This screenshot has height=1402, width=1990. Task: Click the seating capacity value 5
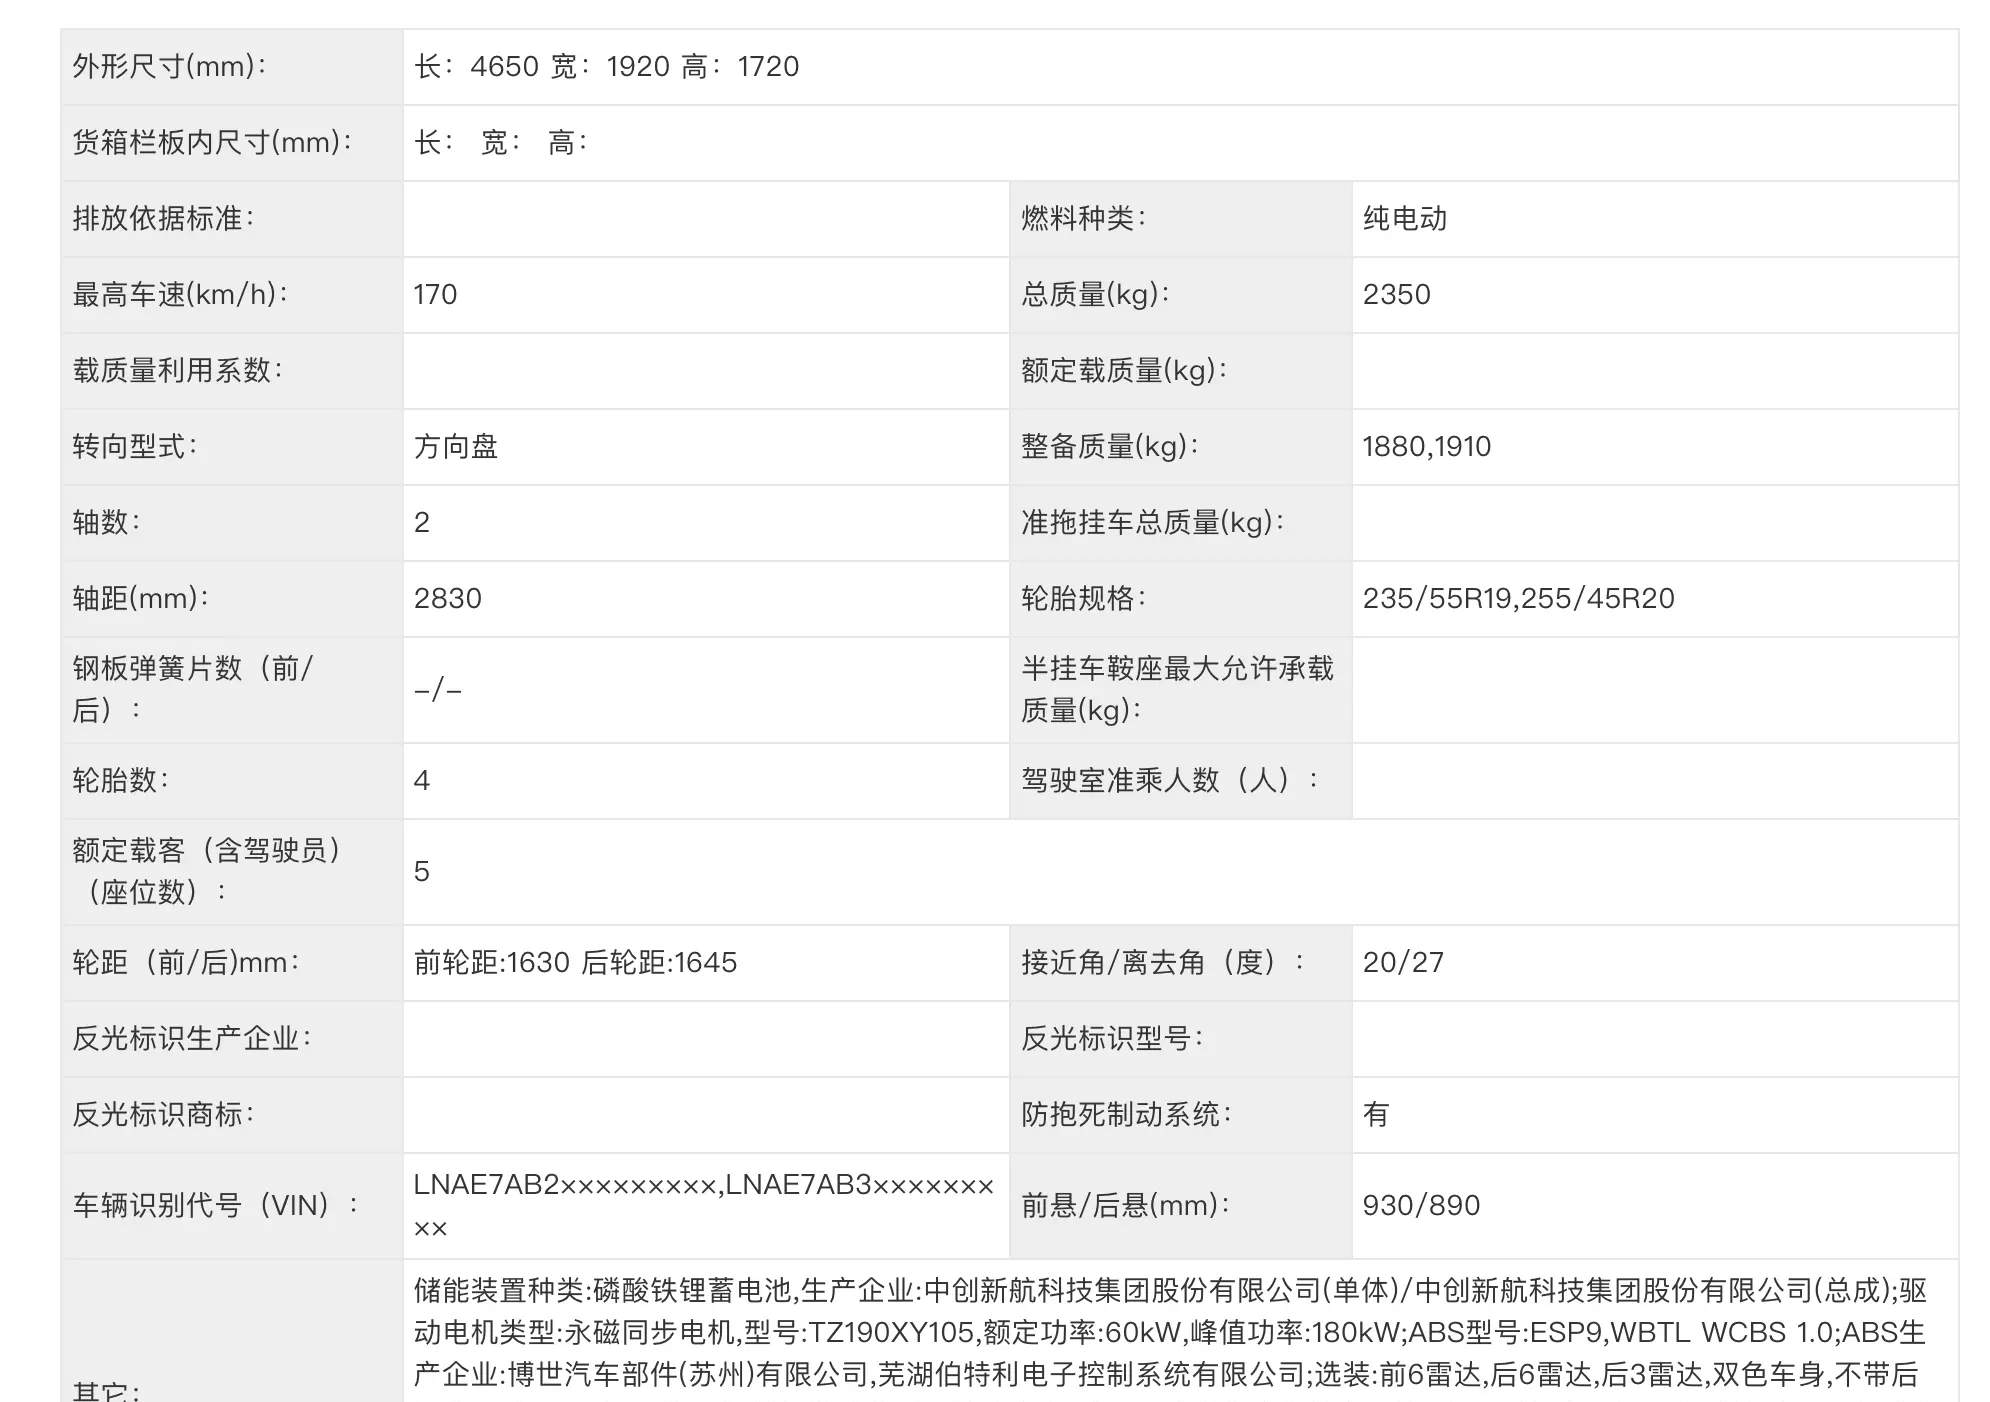pos(422,872)
